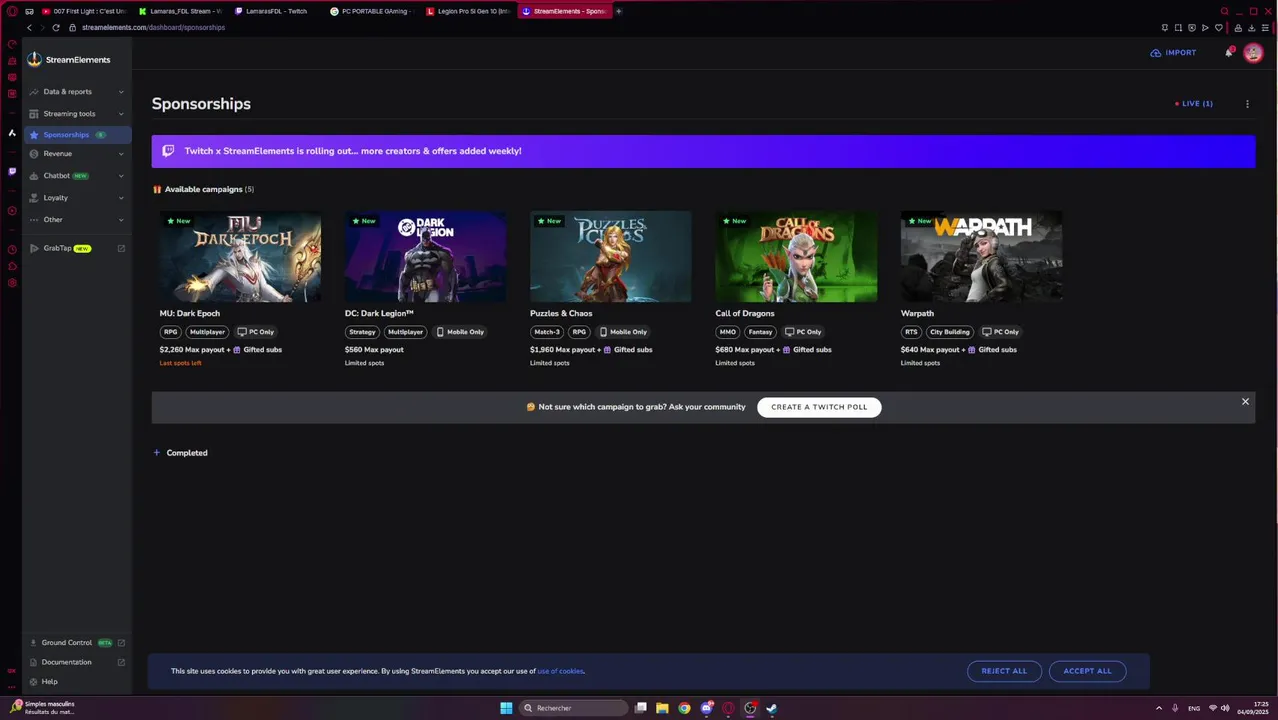Reload the page in the browser
Viewport: 1278px width, 720px height.
click(56, 27)
